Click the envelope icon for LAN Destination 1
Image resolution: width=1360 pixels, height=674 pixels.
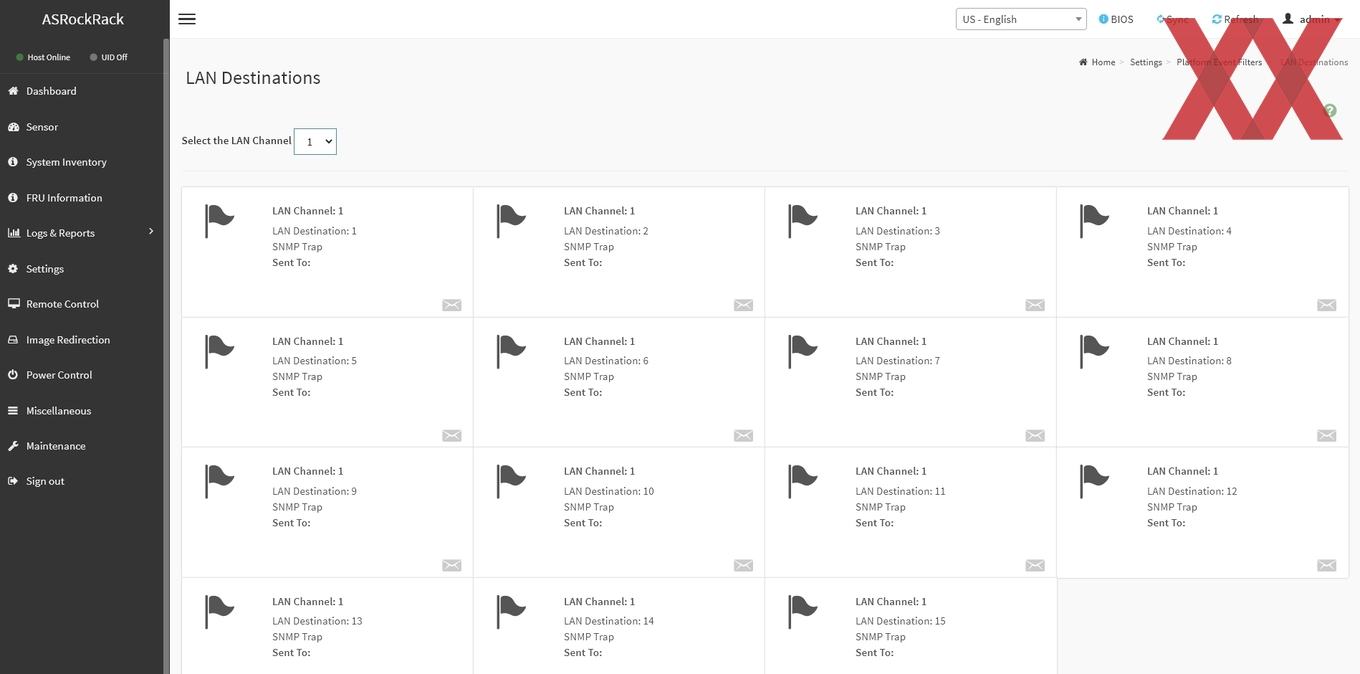click(452, 305)
